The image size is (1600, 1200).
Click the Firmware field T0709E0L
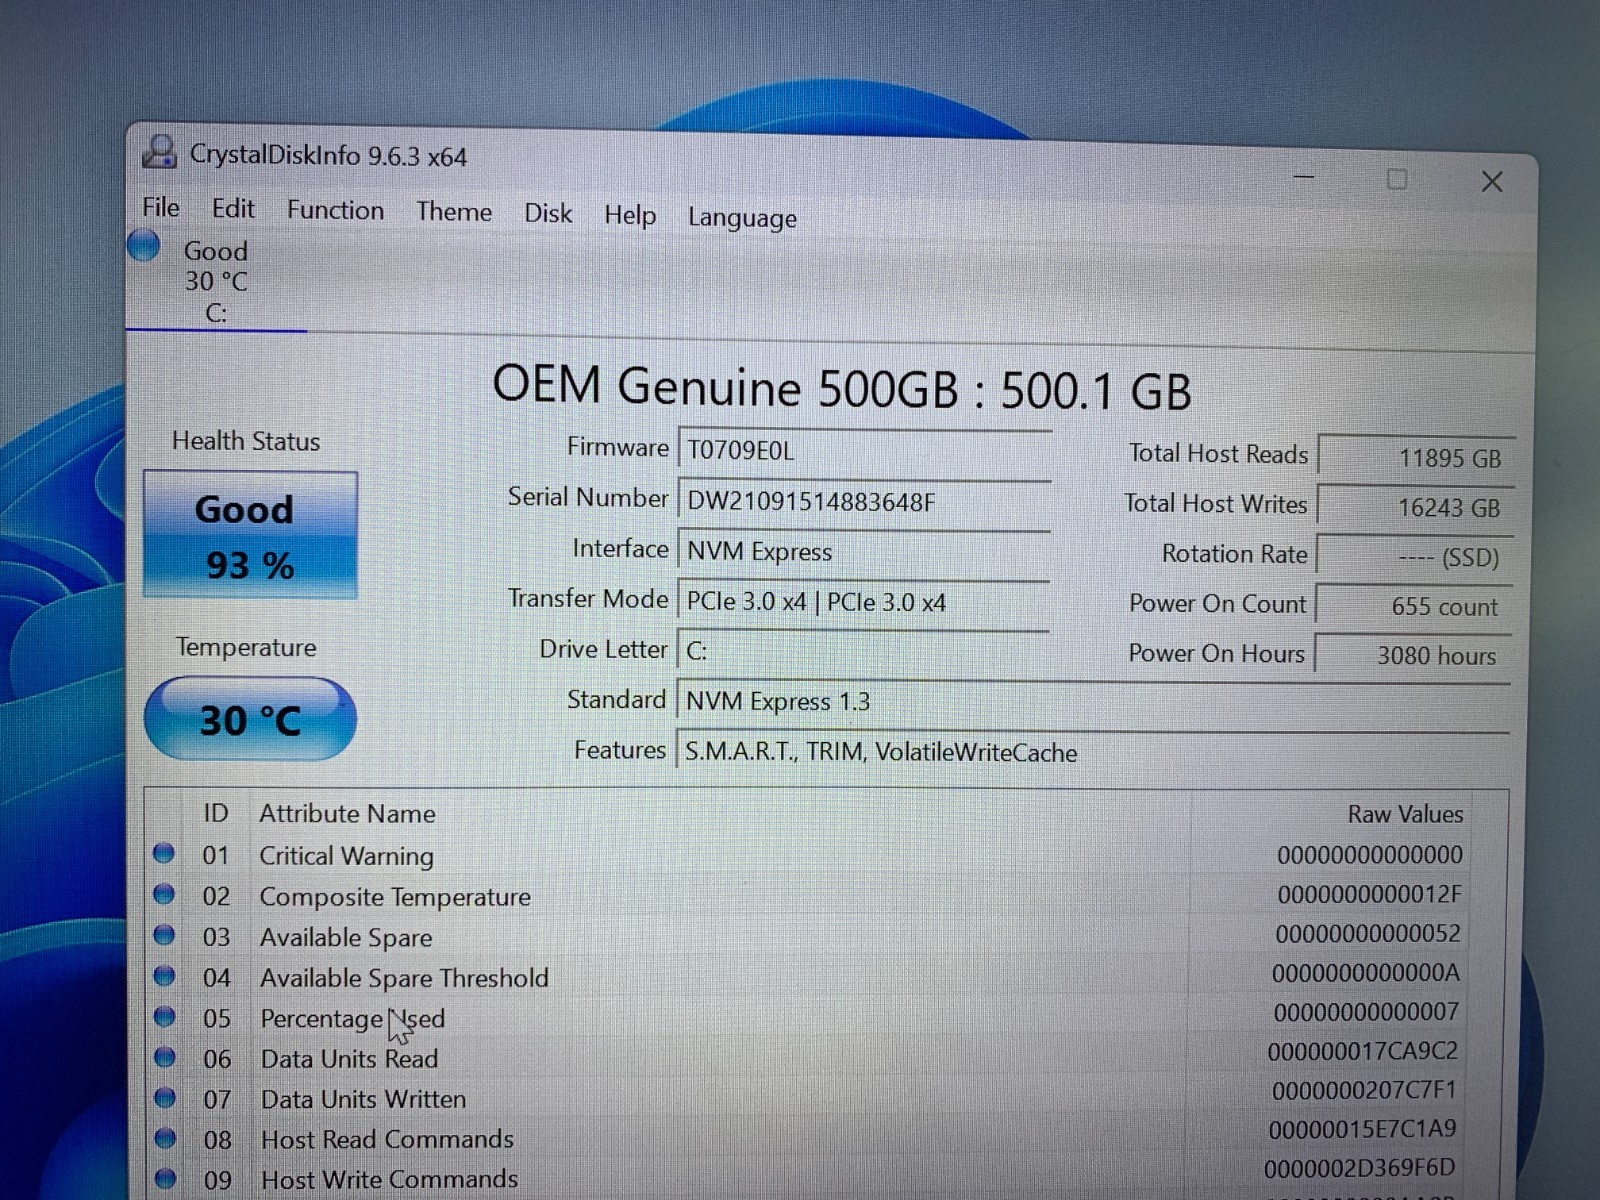pos(864,450)
